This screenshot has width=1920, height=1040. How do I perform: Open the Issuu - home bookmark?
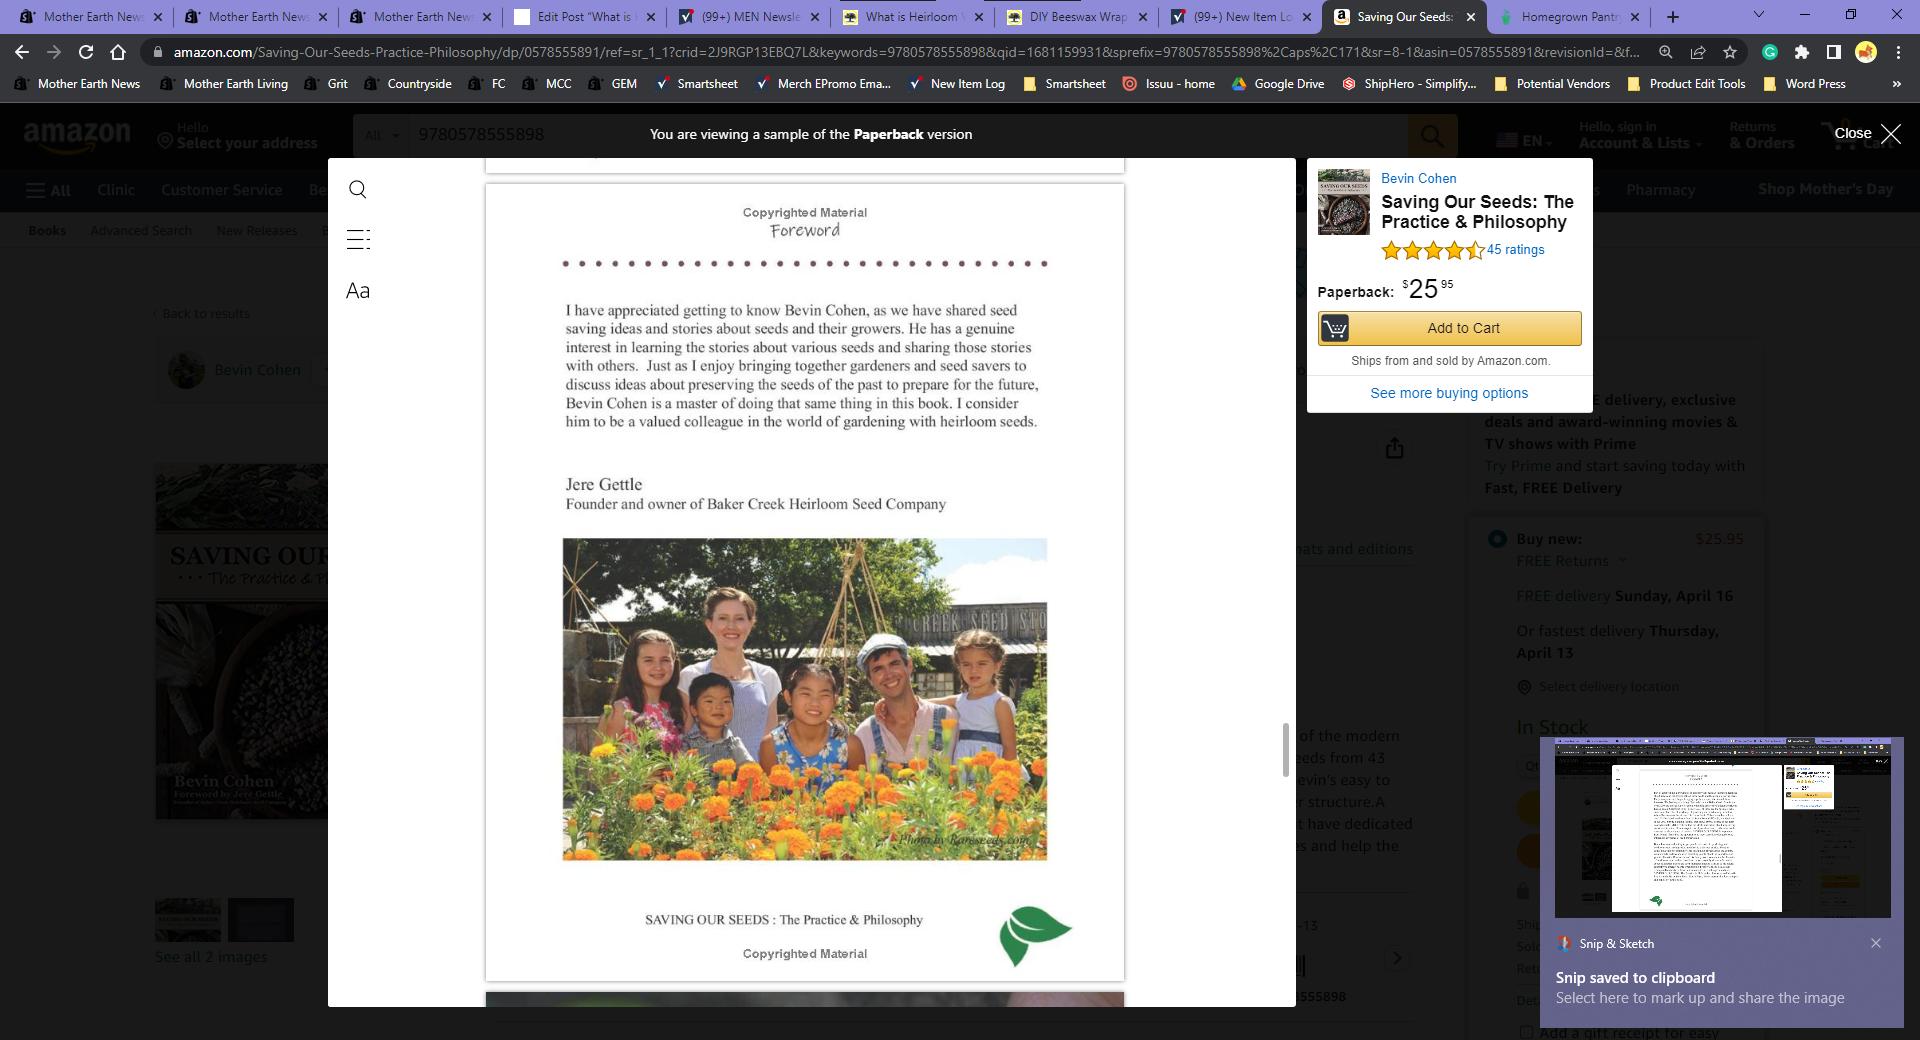pos(1168,84)
